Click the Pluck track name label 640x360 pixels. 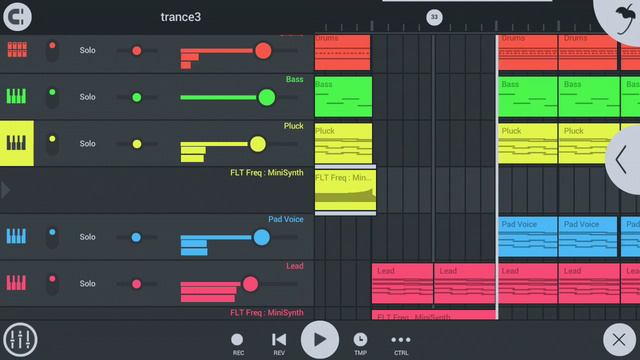pos(293,126)
